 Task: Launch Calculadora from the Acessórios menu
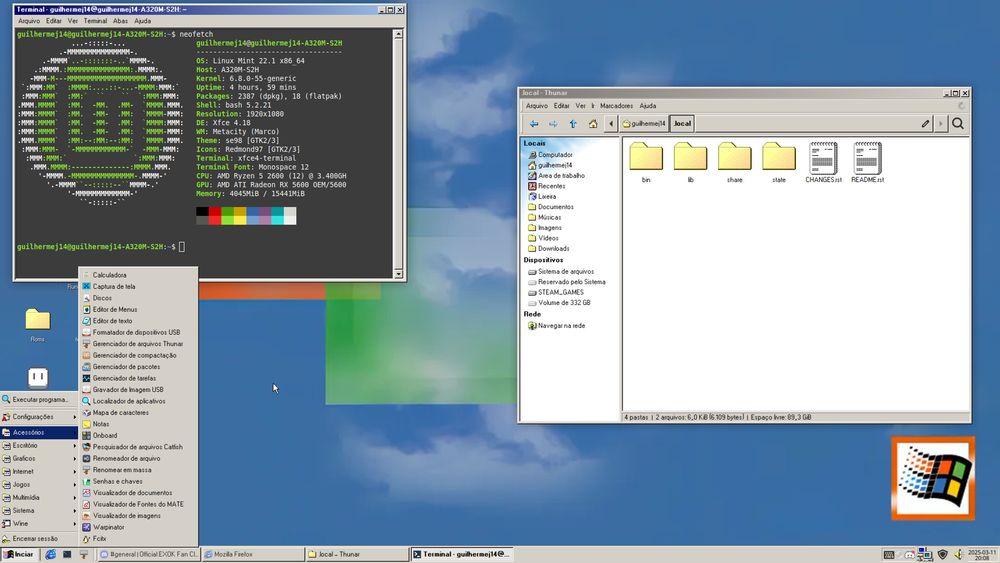coord(138,275)
